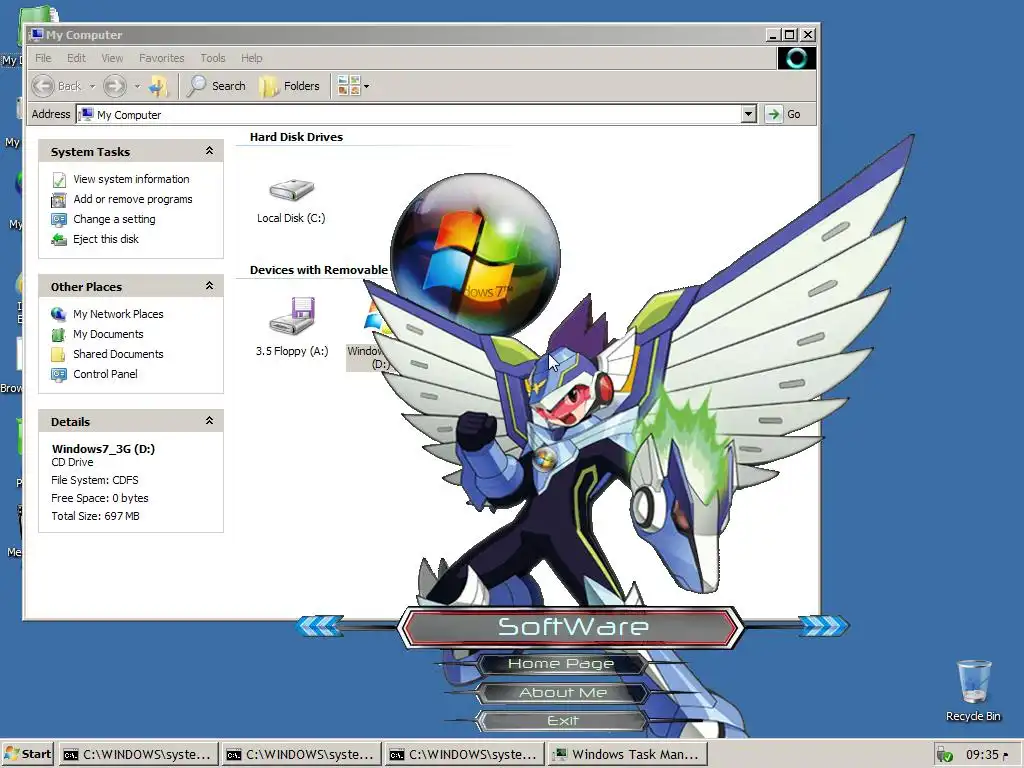1024x768 pixels.
Task: Collapse the Details panel
Action: click(209, 421)
